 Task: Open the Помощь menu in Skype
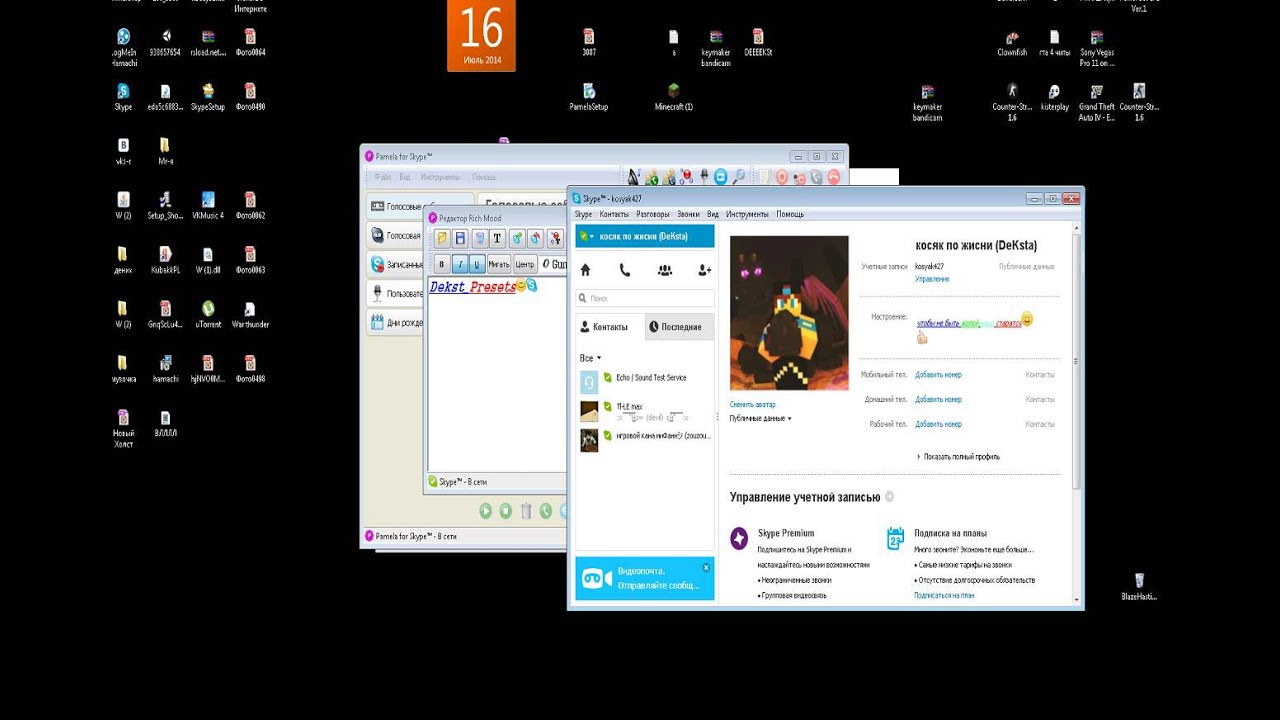pos(790,214)
